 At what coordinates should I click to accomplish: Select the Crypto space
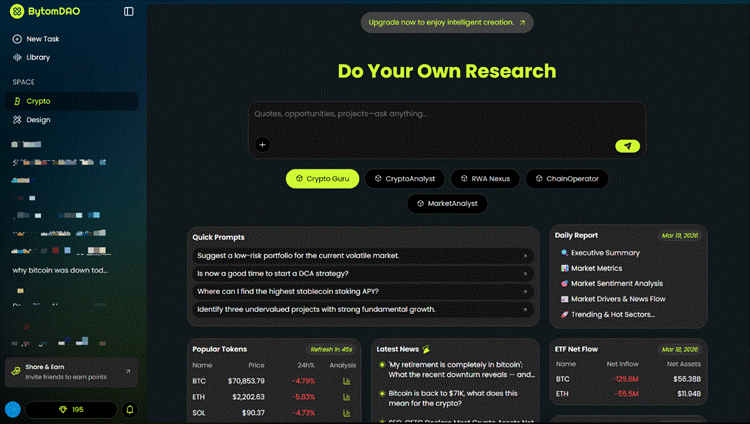pos(72,101)
